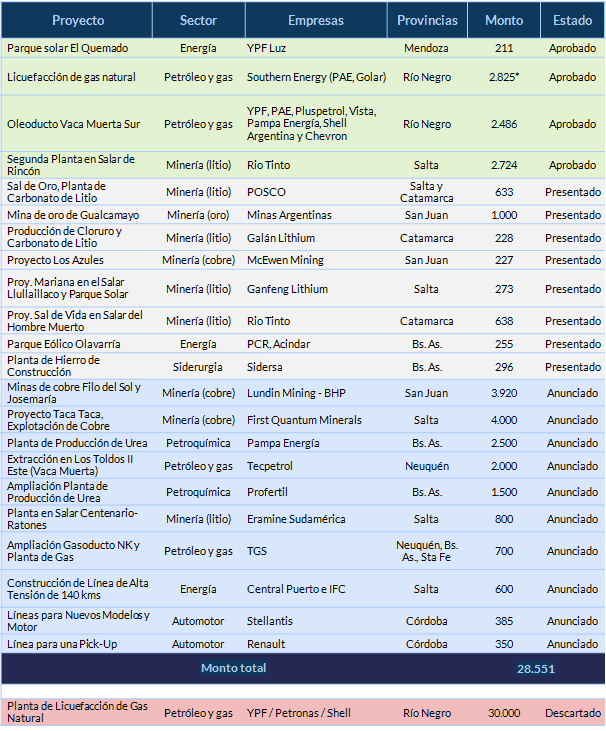The height and width of the screenshot is (731, 606).
Task: Select the 2.825* amount cell
Action: point(504,77)
